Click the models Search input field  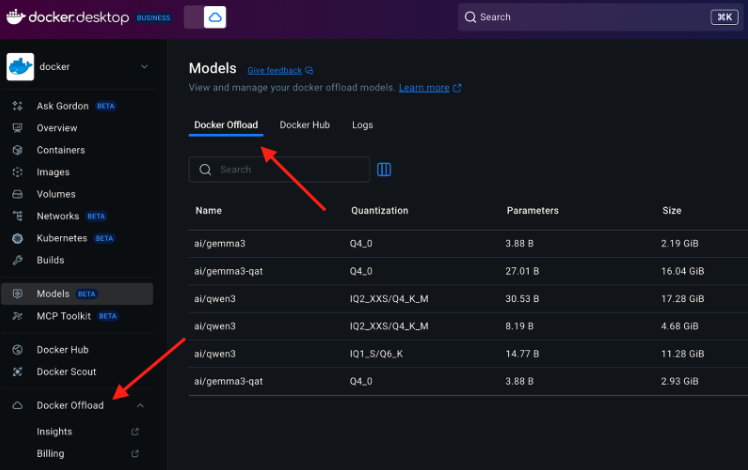280,169
